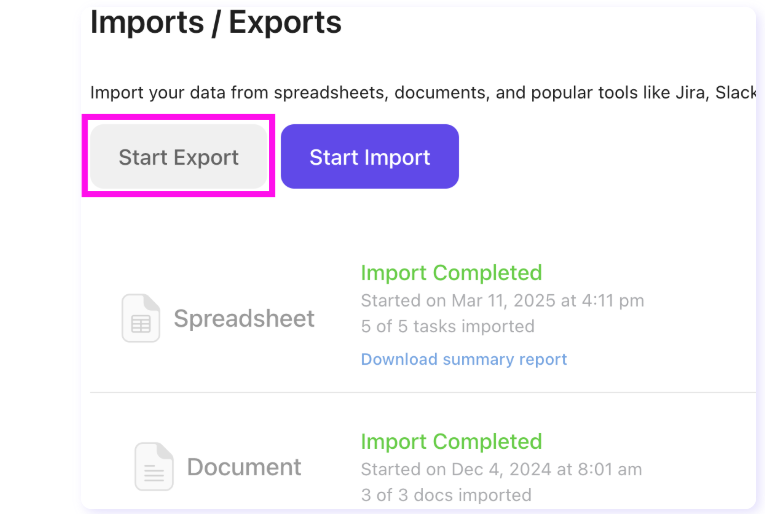Screen dimensions: 765x514
Task: Click the Spreadsheet import label
Action: point(244,318)
